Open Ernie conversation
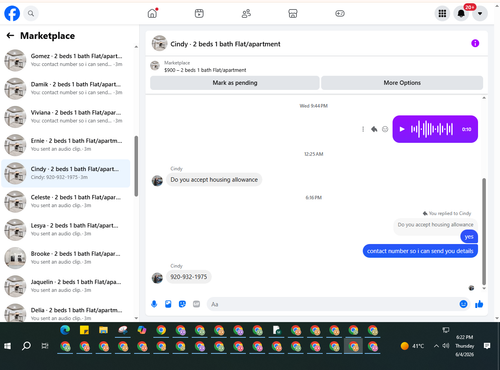The height and width of the screenshot is (370, 500). (66, 145)
